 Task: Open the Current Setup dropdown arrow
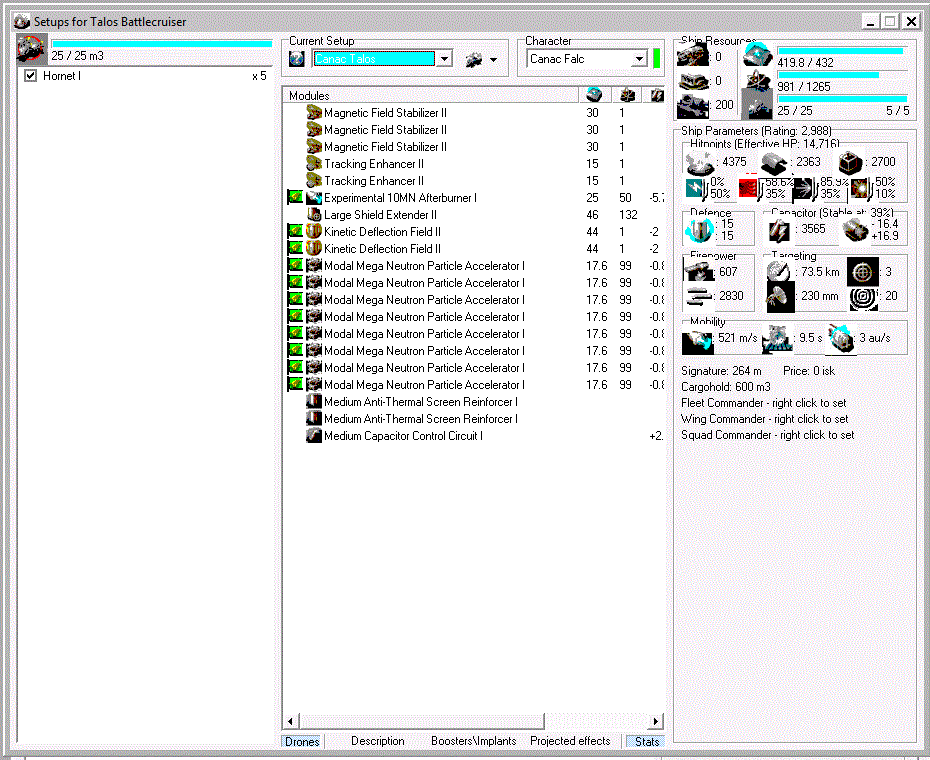click(x=445, y=59)
